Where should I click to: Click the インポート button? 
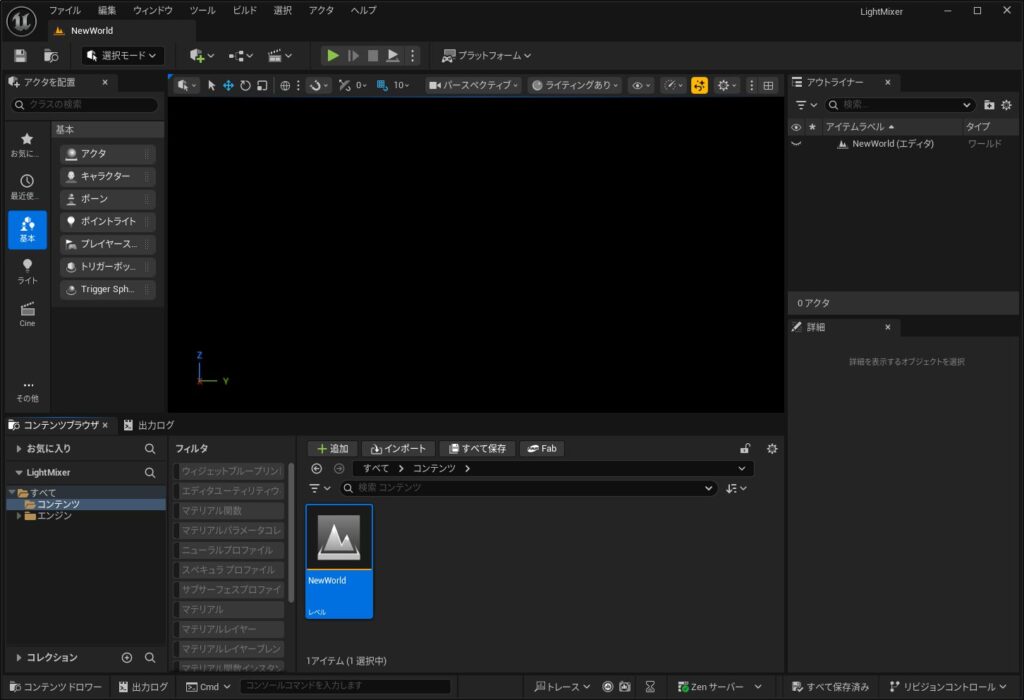coord(398,449)
